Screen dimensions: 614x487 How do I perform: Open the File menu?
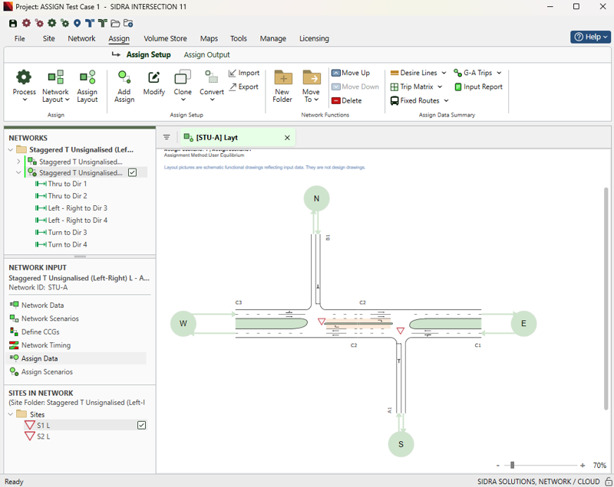click(x=20, y=38)
